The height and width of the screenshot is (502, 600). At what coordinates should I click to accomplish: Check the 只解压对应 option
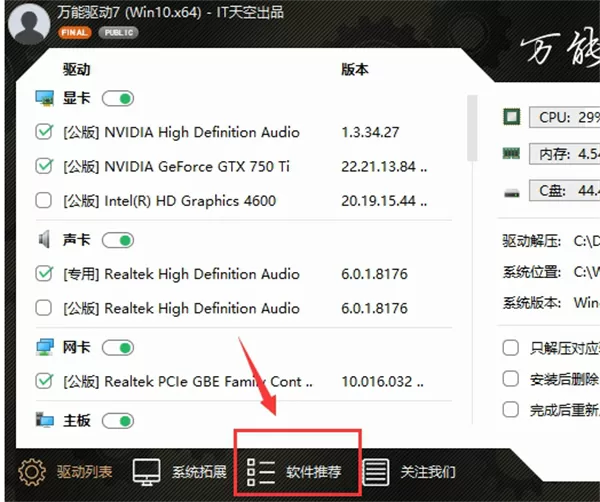tap(511, 348)
